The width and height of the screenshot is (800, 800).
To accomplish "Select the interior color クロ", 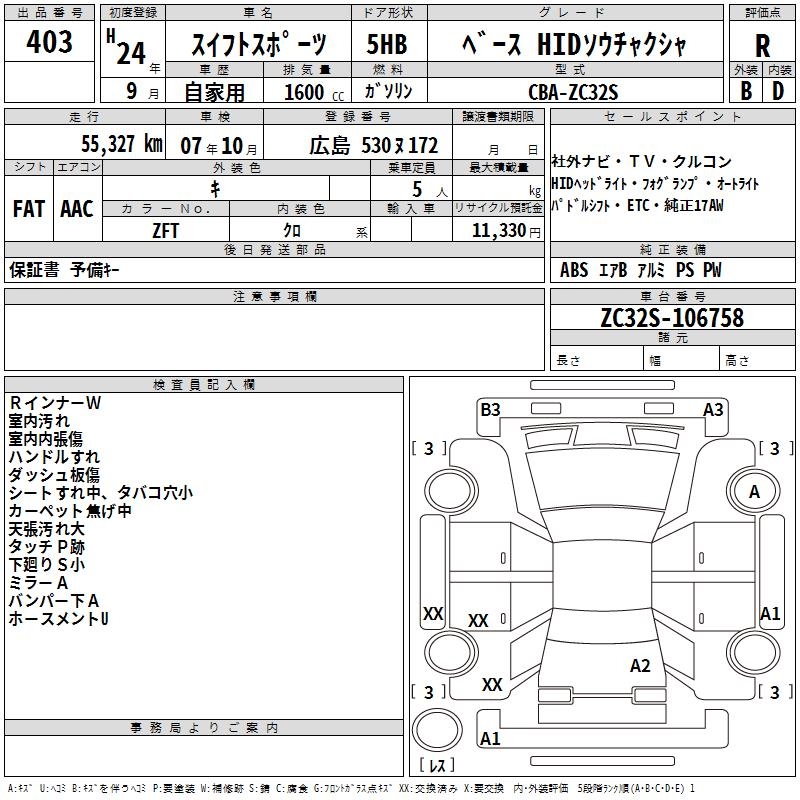I will point(292,231).
